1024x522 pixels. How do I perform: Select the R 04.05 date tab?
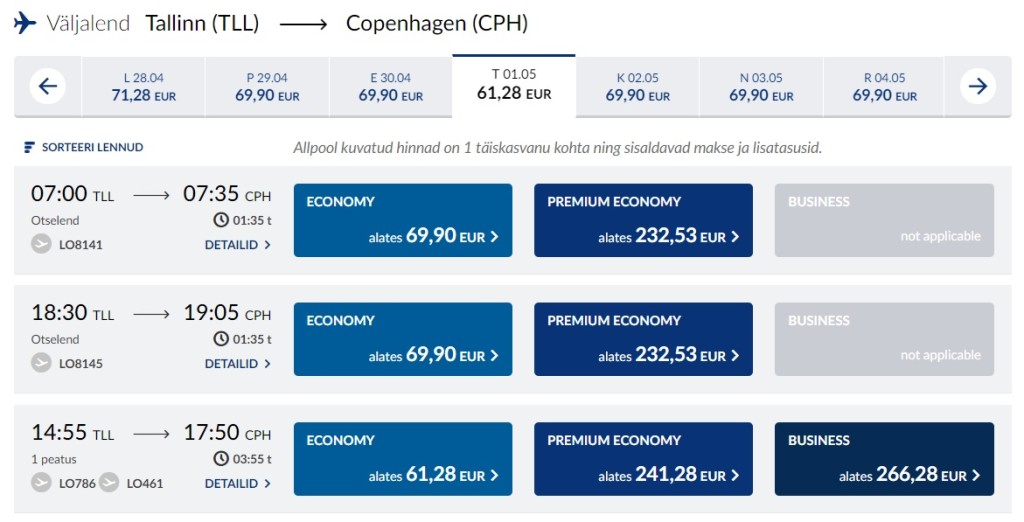pos(884,87)
